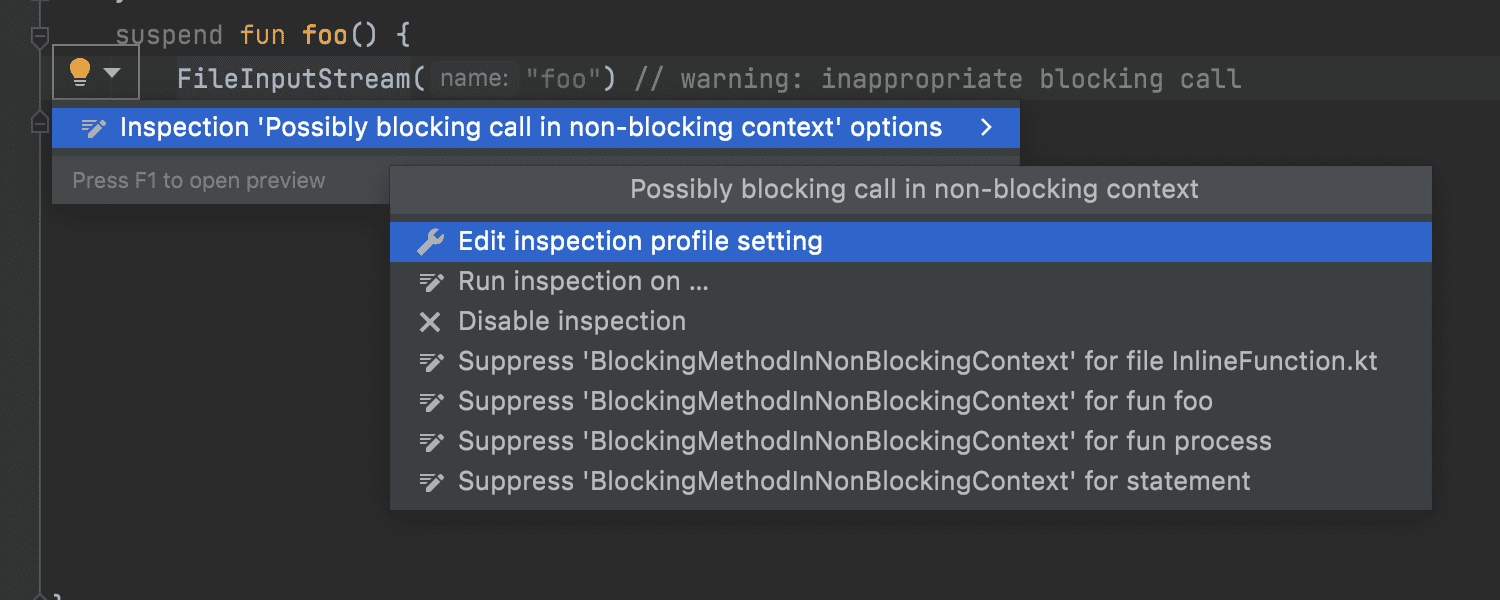The height and width of the screenshot is (600, 1500).
Task: Click the wrench icon for inspection profile setting
Action: (430, 242)
